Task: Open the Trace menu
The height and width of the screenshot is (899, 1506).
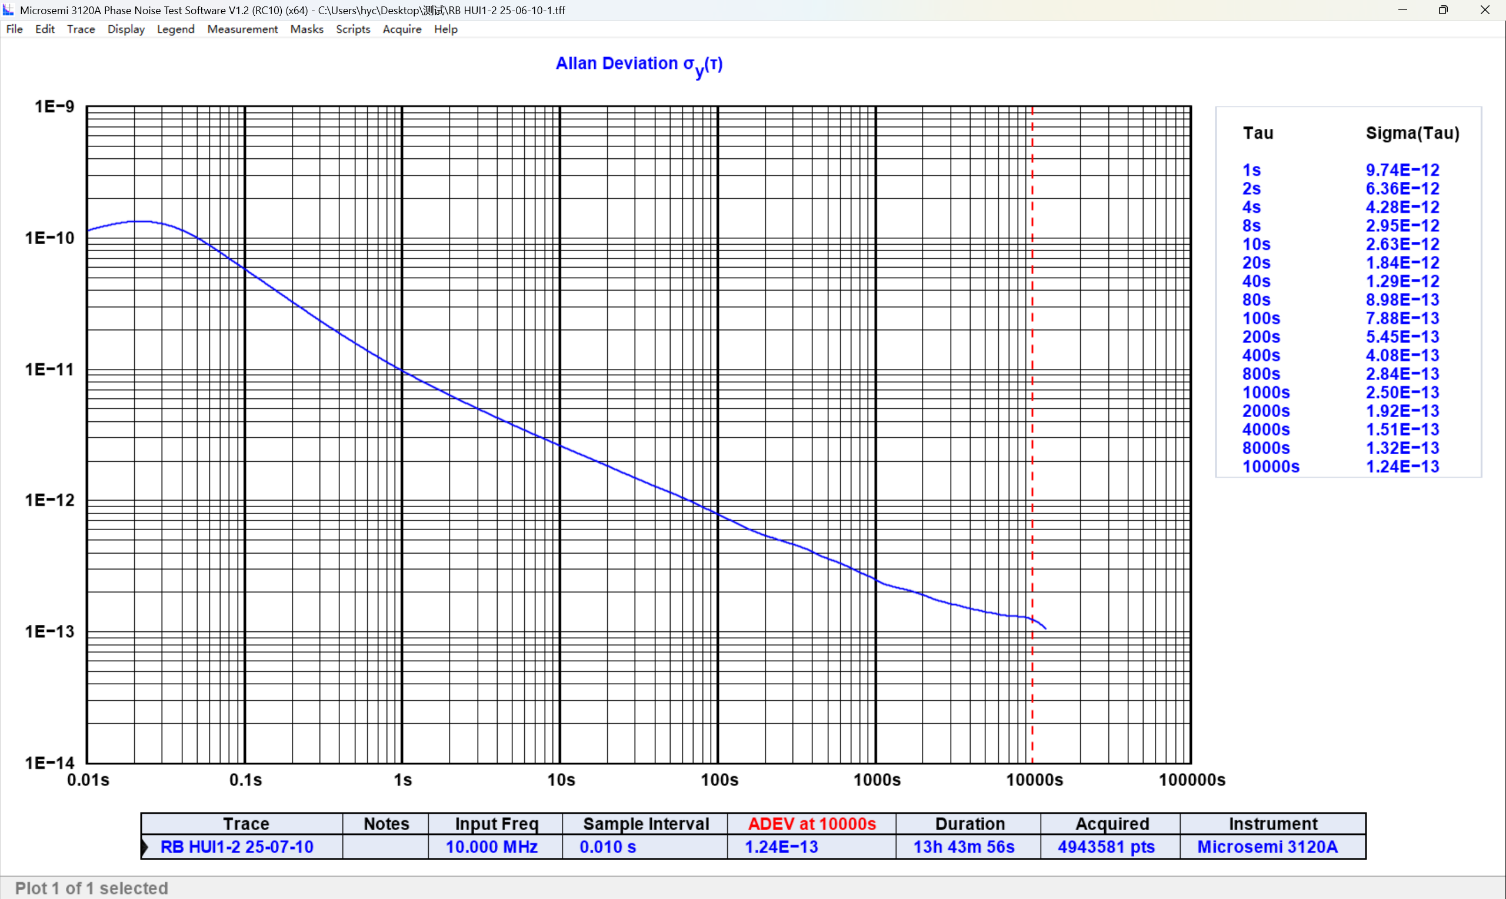Action: coord(81,29)
